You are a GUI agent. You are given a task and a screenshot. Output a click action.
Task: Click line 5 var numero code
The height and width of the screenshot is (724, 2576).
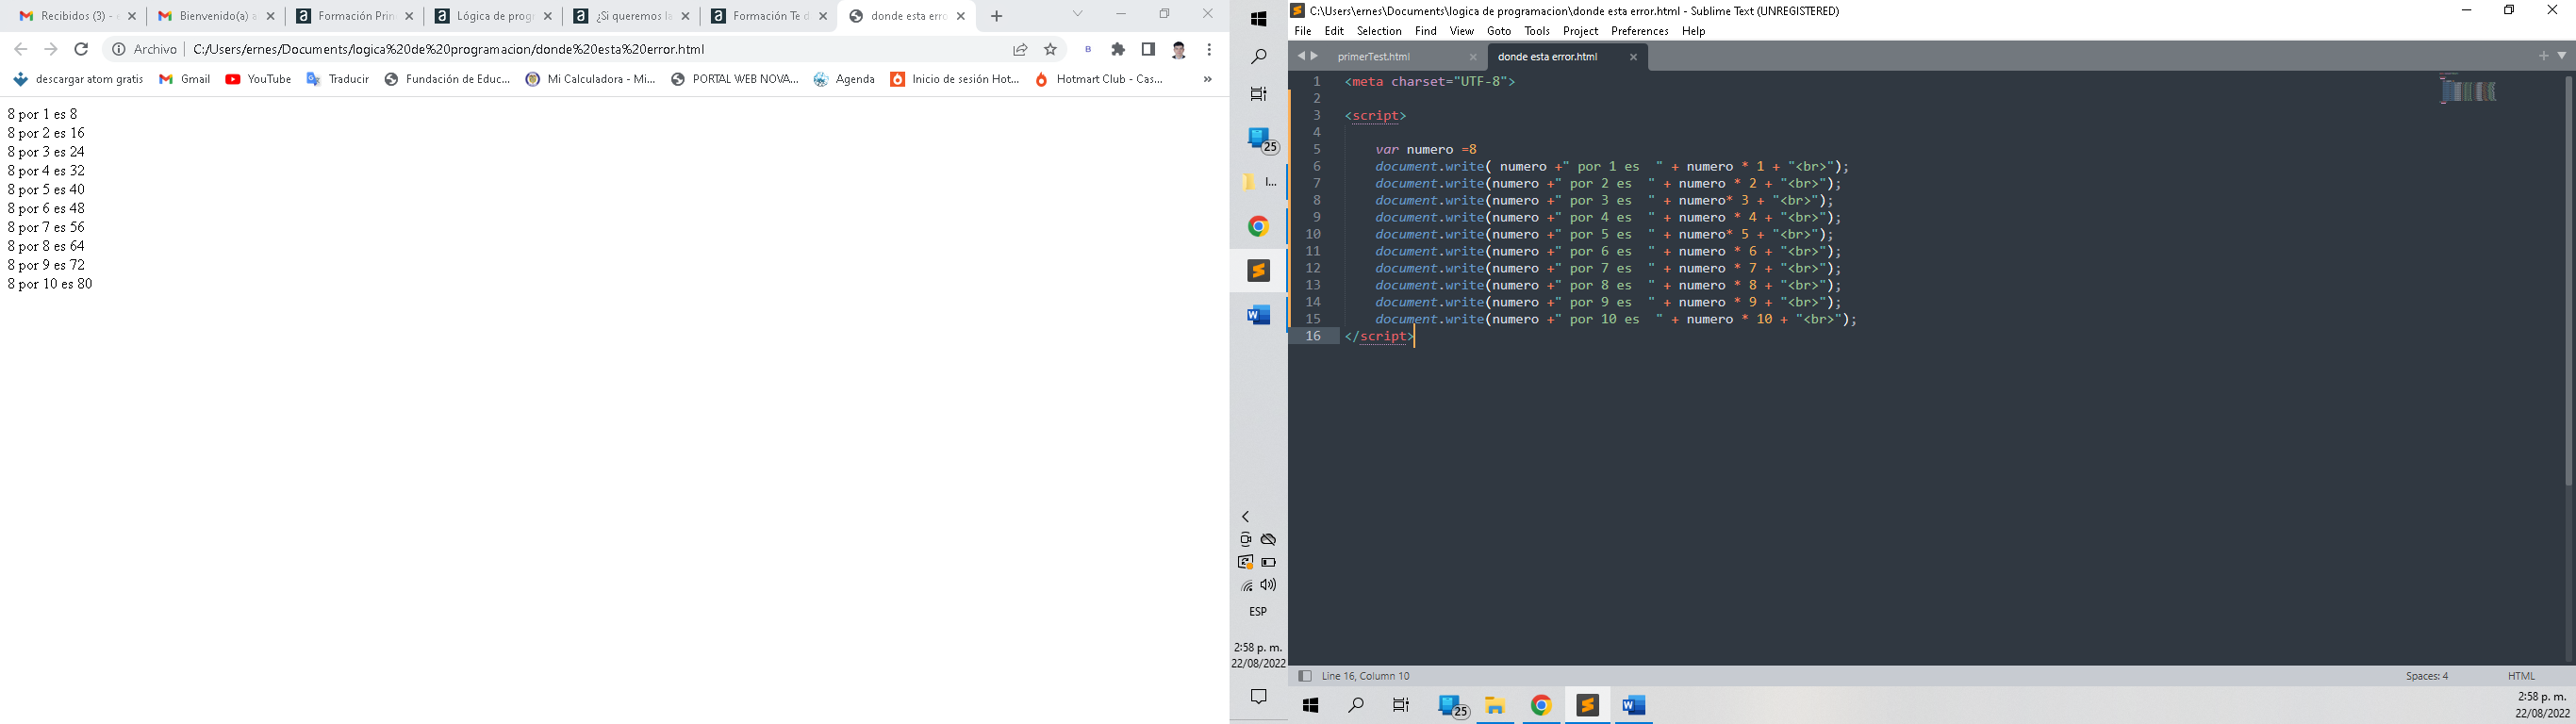[1426, 149]
